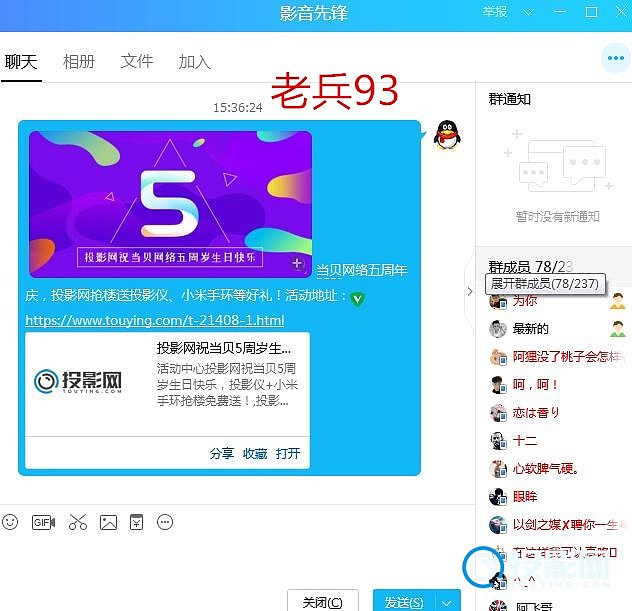Open the GIF sticker tool
The width and height of the screenshot is (632, 611).
point(43,522)
